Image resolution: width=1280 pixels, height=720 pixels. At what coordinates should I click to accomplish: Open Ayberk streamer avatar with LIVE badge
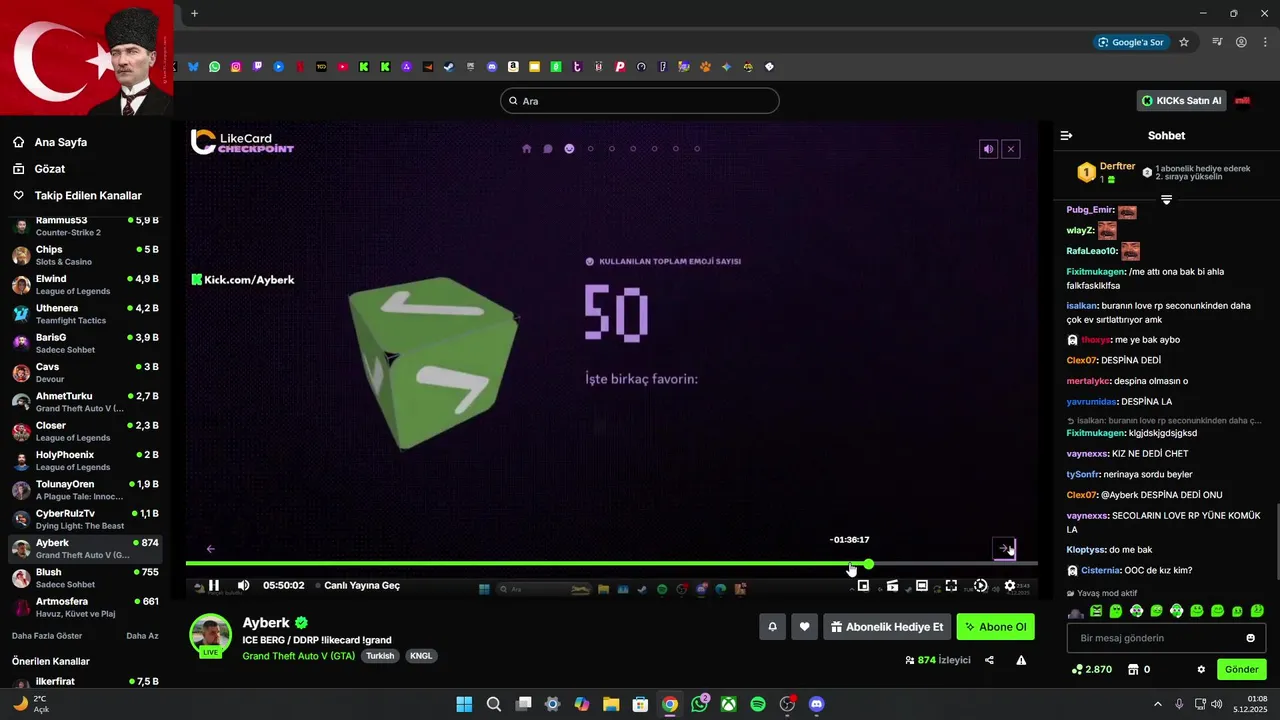210,636
